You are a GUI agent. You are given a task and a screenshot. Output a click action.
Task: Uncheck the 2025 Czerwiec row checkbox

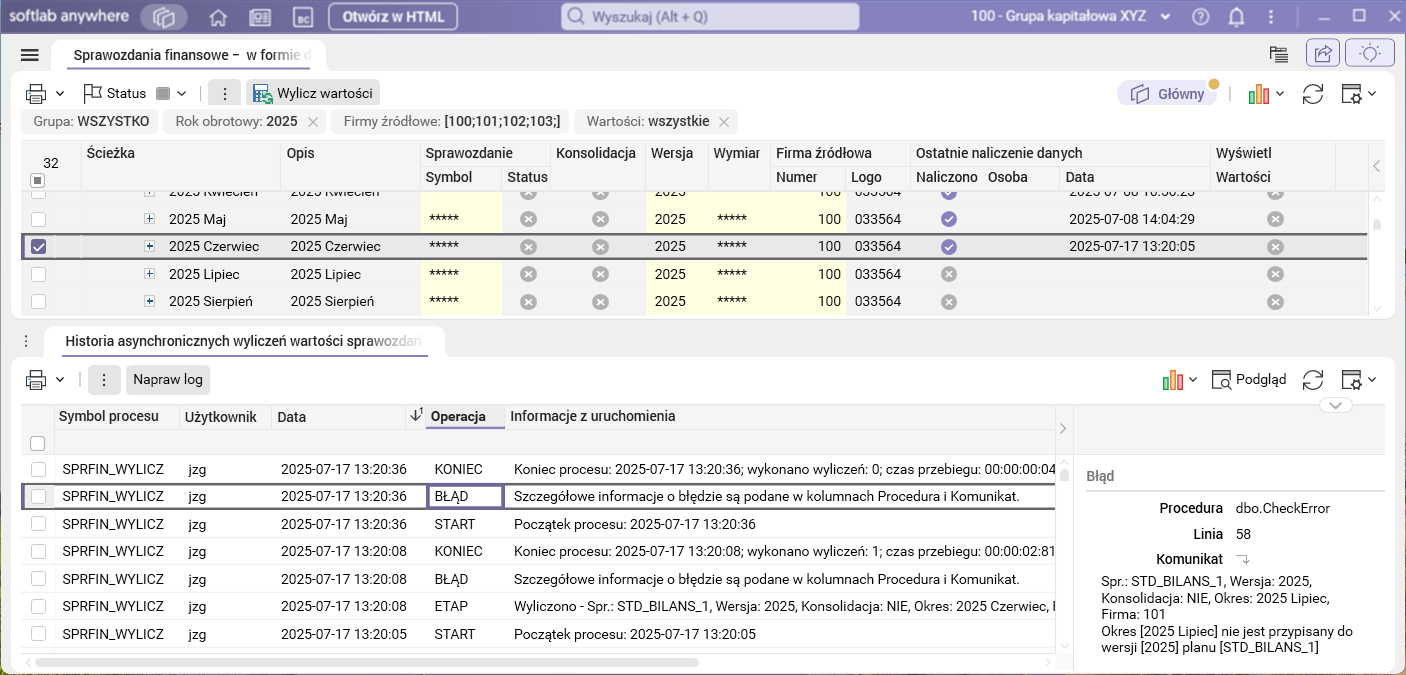[38, 247]
